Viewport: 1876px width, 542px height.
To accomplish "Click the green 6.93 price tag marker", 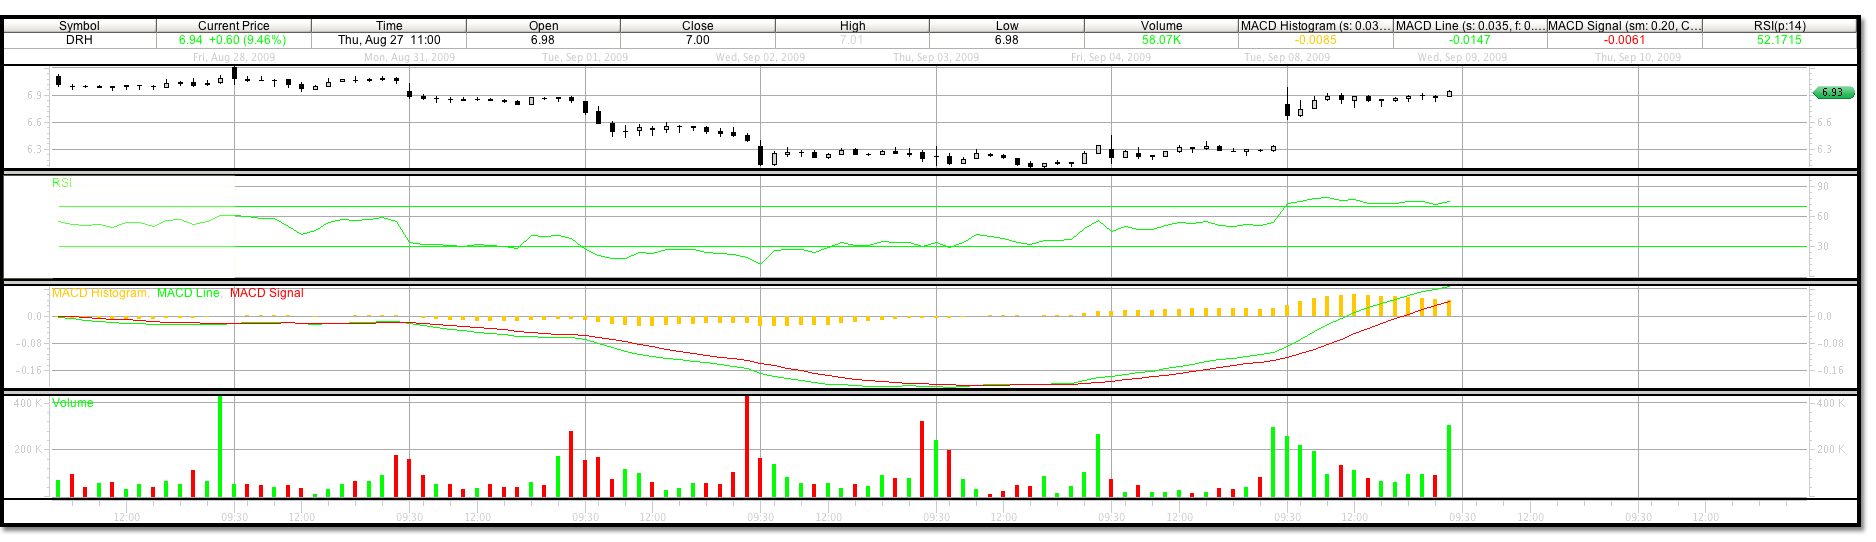I will (x=1833, y=93).
